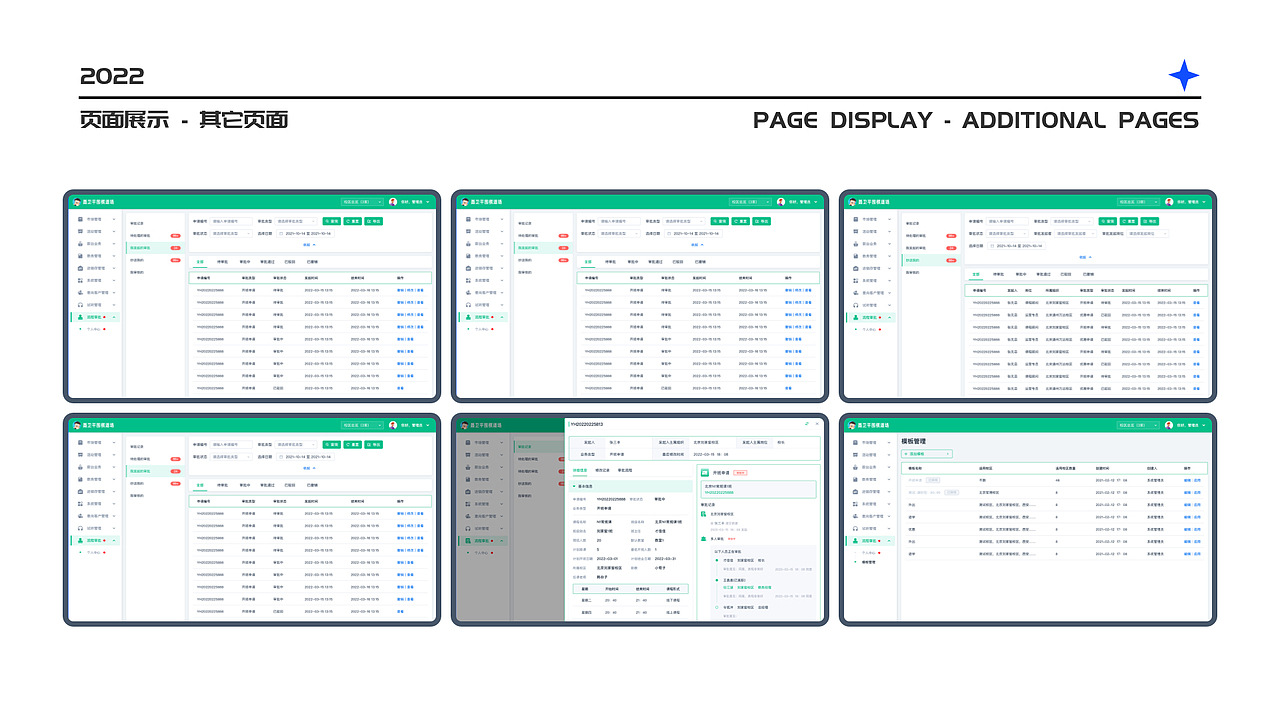1280x720 pixels.
Task: Collapse filters via 收起 link in top-left screenshot
Action: click(309, 245)
